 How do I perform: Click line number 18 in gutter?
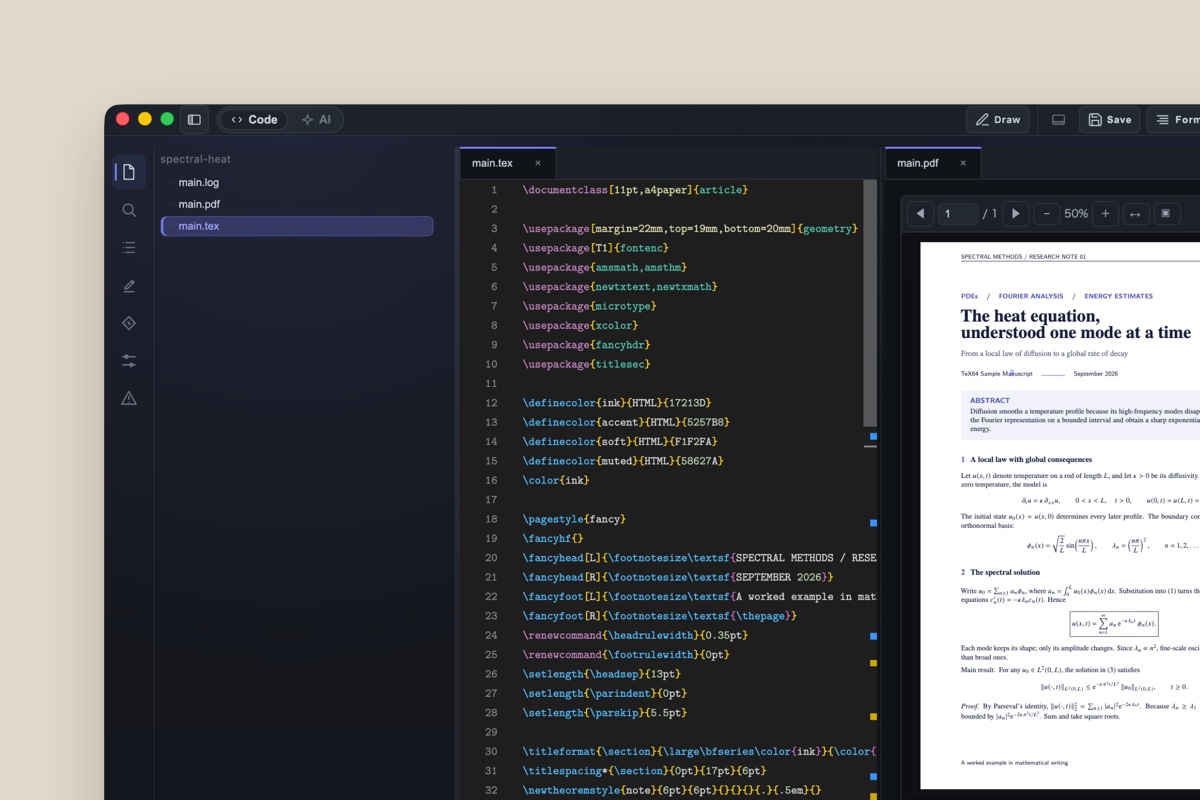point(491,519)
